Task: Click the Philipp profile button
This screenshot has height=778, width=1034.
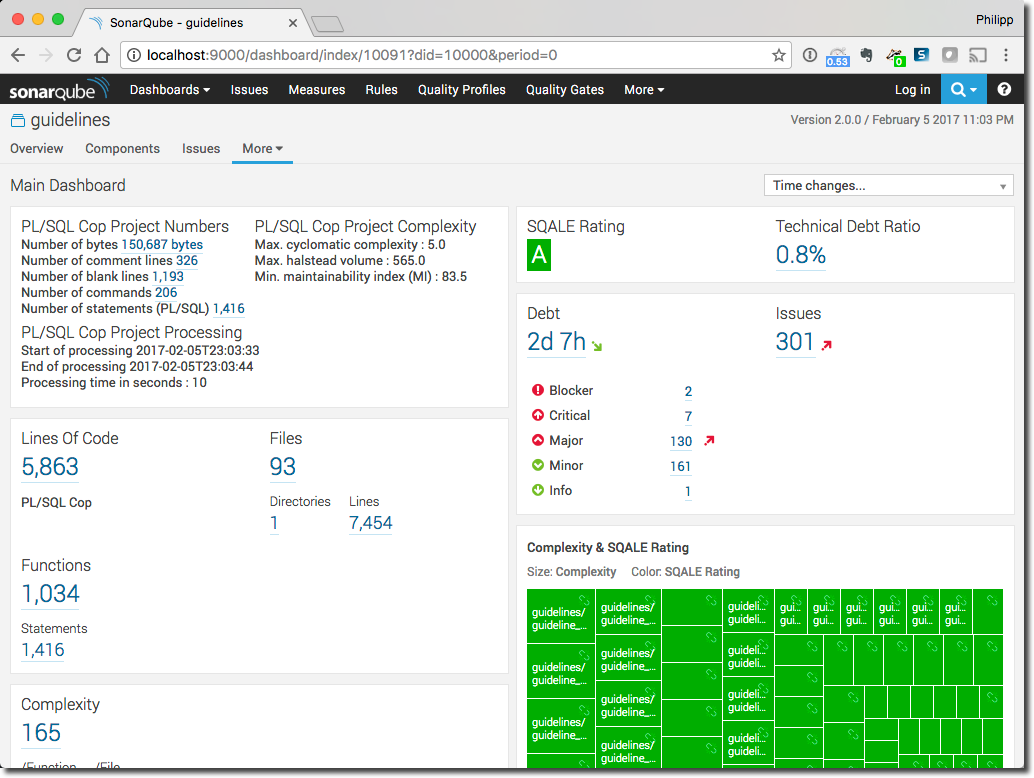Action: coord(994,20)
